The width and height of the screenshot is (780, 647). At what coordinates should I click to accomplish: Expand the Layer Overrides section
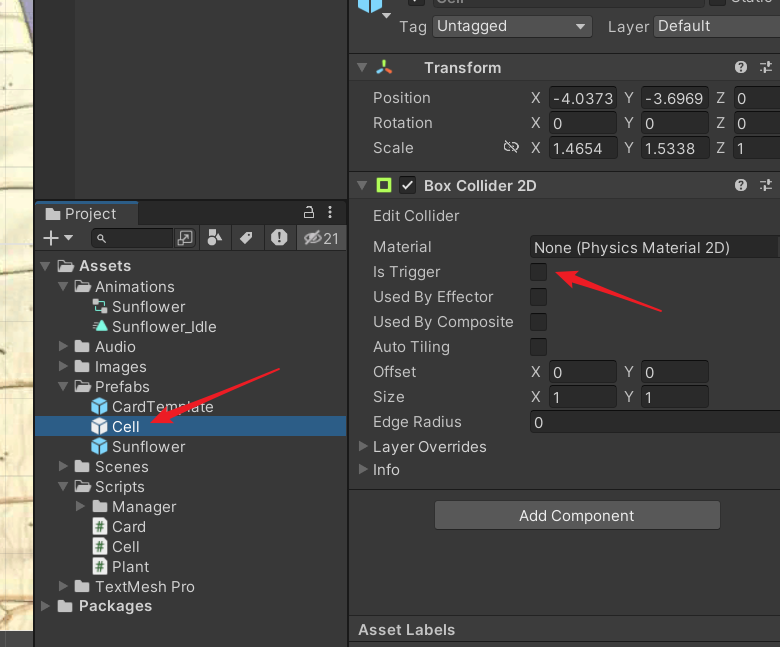click(363, 447)
